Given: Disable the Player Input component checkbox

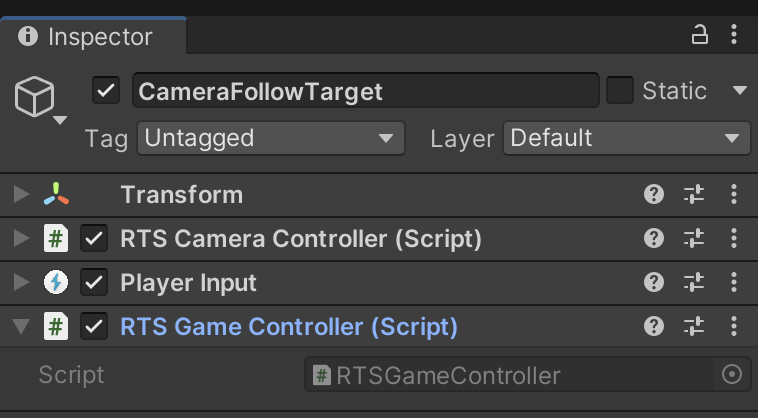Looking at the screenshot, I should tap(94, 282).
